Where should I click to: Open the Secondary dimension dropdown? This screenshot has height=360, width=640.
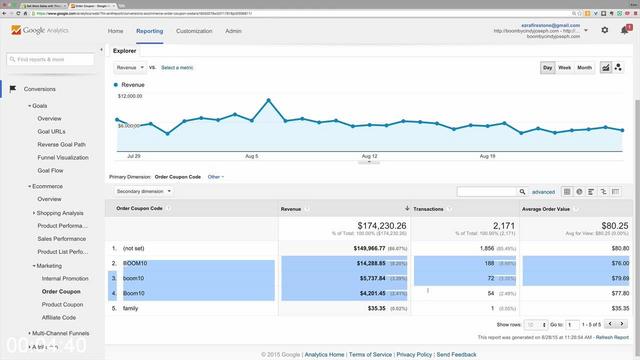(x=143, y=191)
